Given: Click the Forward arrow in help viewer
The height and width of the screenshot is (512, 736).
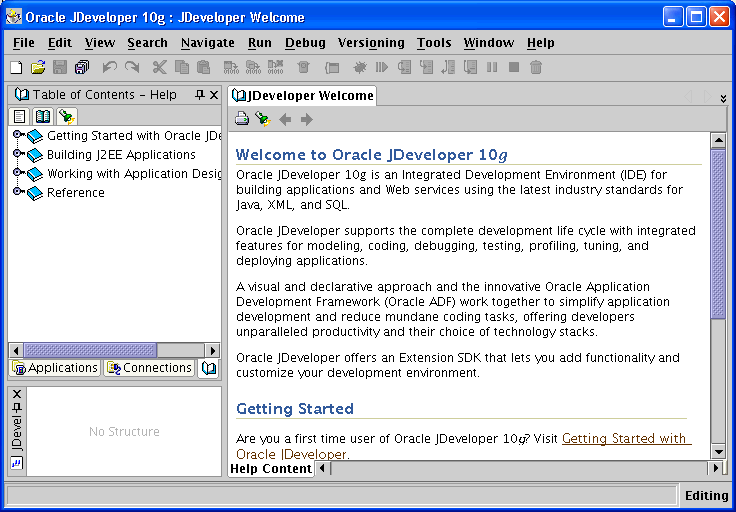Looking at the screenshot, I should (x=307, y=120).
